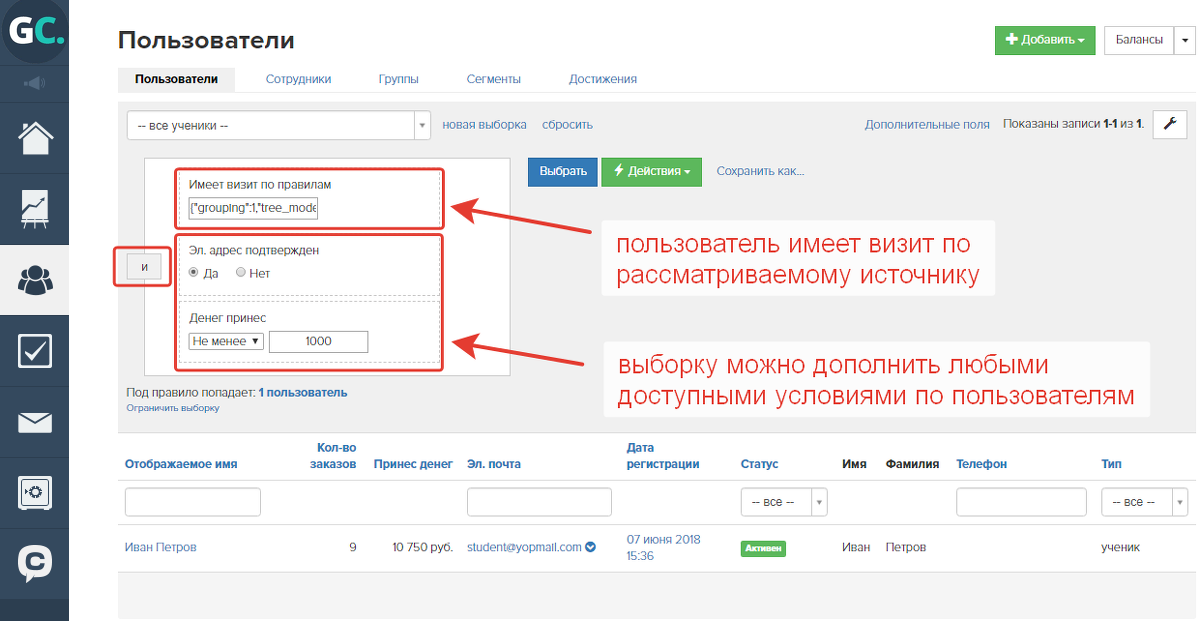Open the 'Не менее' comparison dropdown
1198x621 pixels.
226,341
